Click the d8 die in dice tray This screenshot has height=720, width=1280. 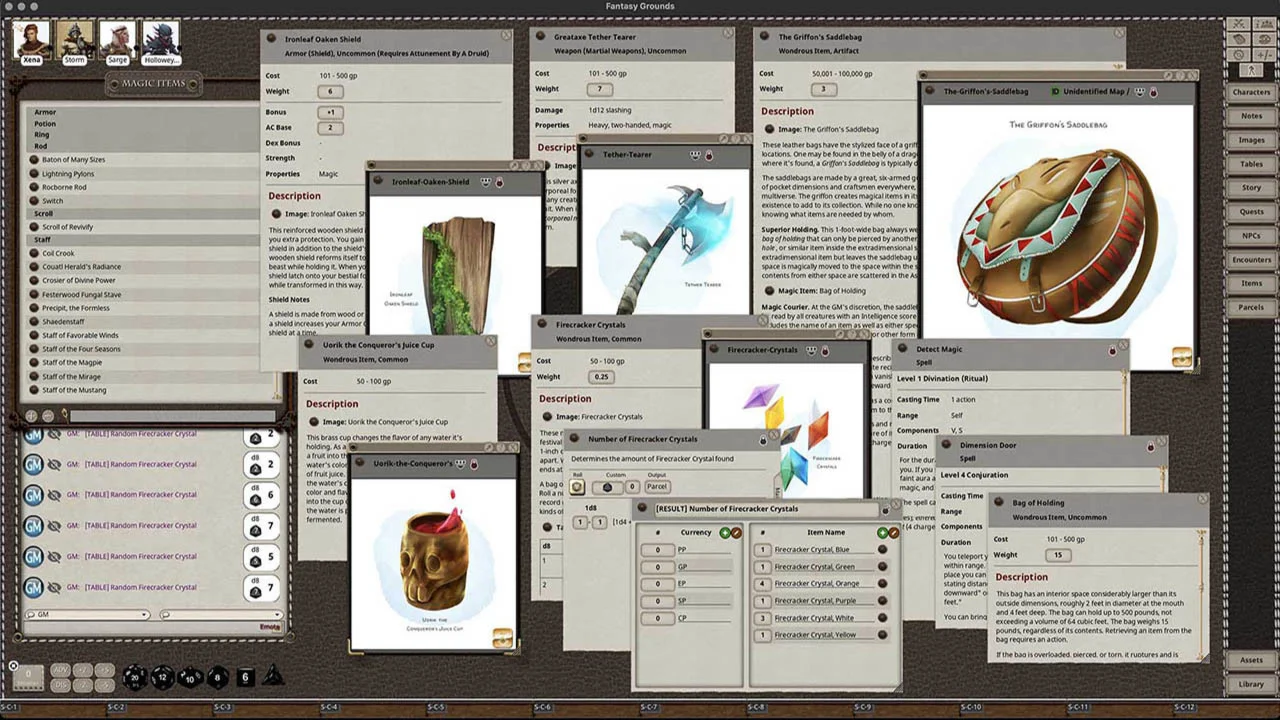[217, 677]
